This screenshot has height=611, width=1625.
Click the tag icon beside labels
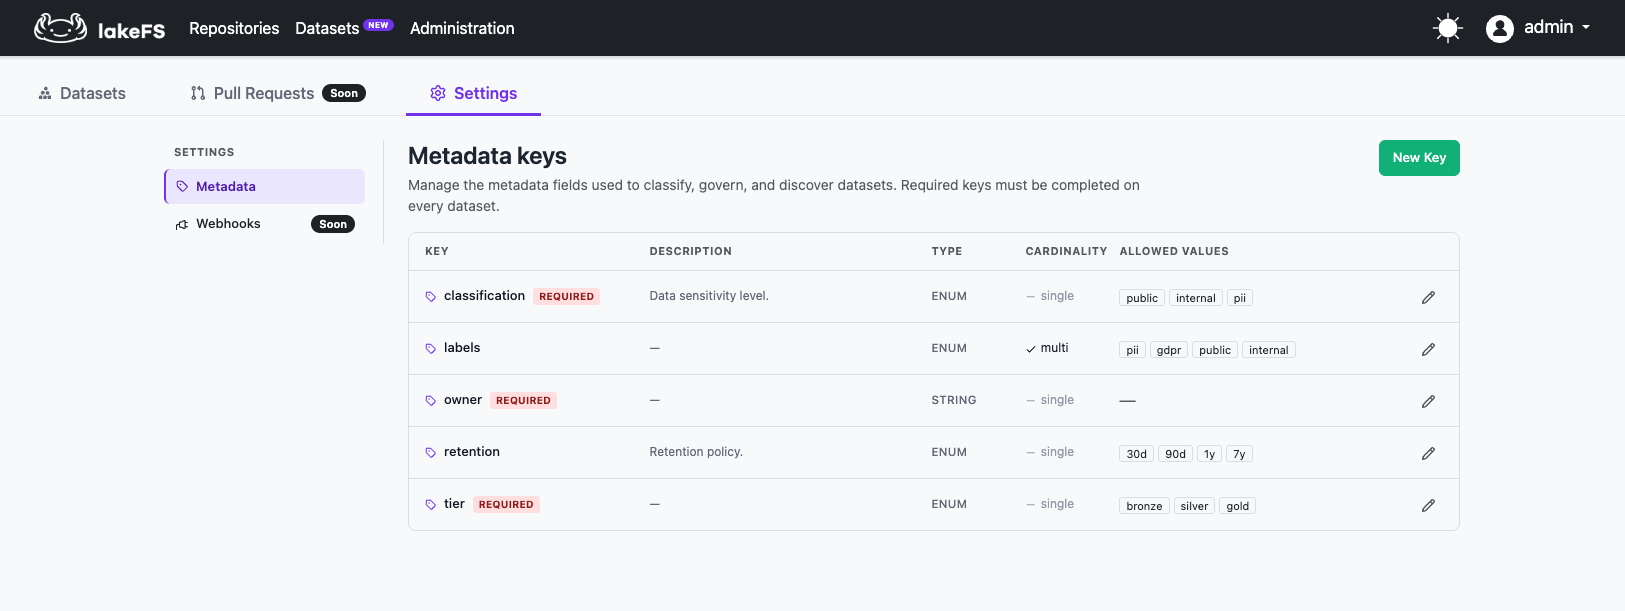431,349
